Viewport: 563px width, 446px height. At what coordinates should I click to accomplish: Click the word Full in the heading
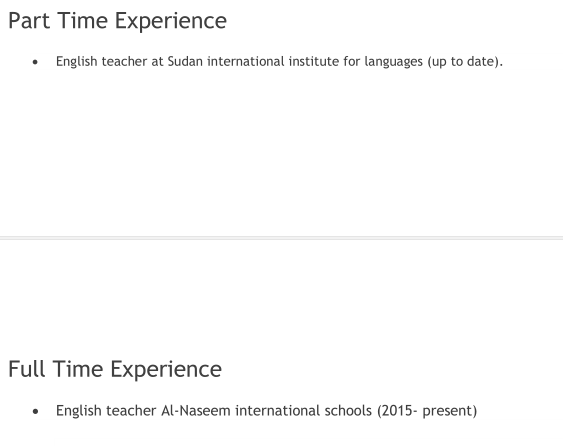point(27,369)
